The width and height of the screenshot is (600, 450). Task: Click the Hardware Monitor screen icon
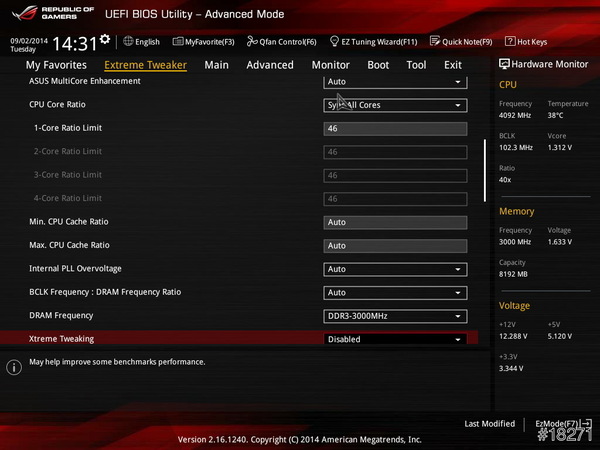[x=504, y=64]
